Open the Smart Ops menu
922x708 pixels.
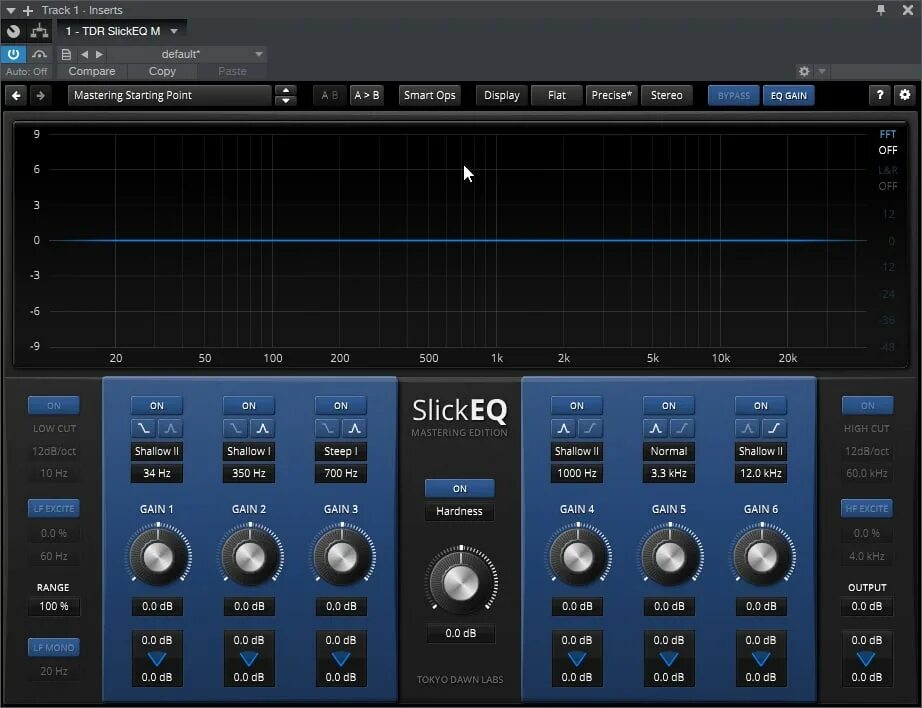(x=429, y=95)
